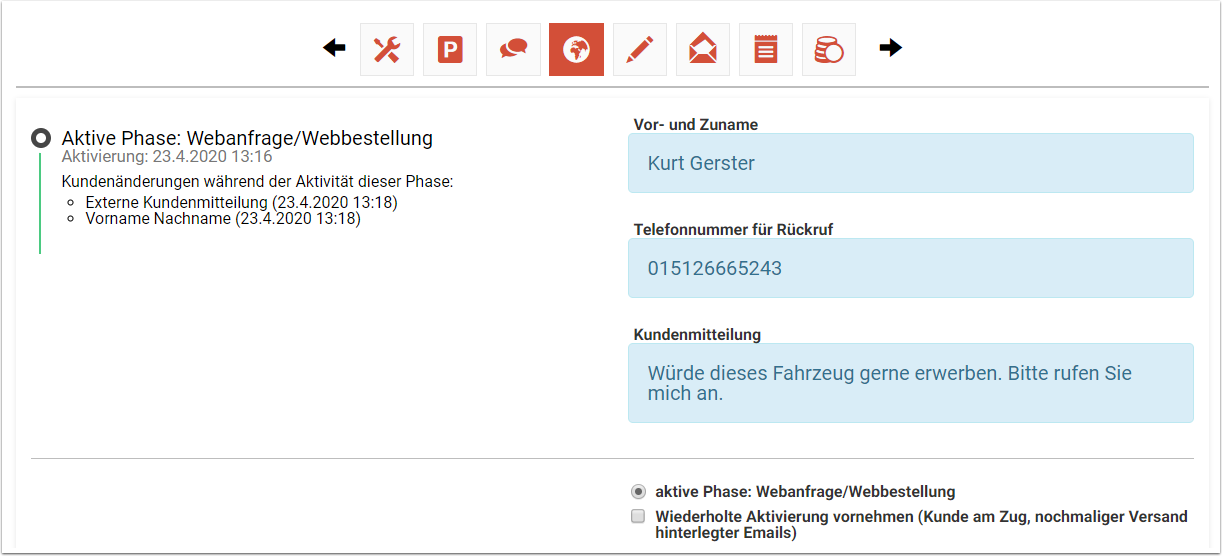The image size is (1222, 556).
Task: Select the coin stack payment icon
Action: coord(829,50)
